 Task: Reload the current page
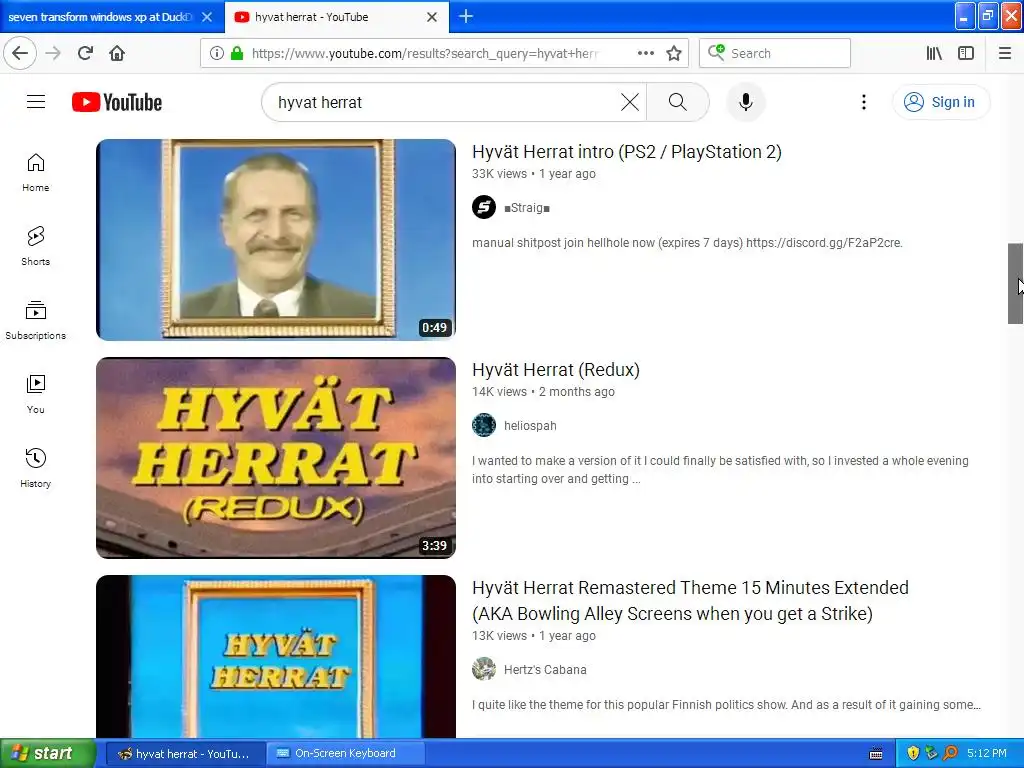86,53
